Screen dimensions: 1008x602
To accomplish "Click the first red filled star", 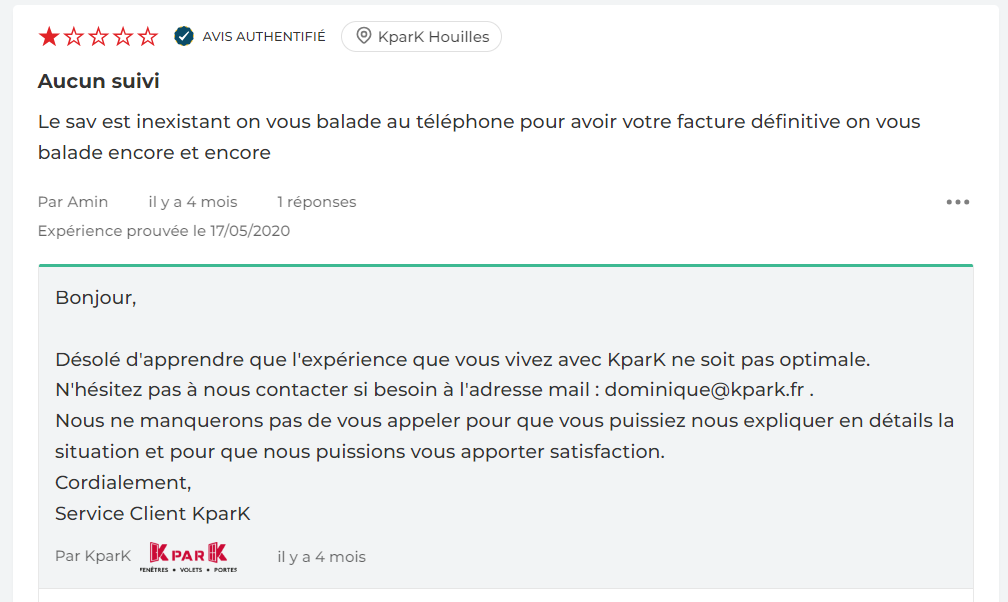I will 47,35.
